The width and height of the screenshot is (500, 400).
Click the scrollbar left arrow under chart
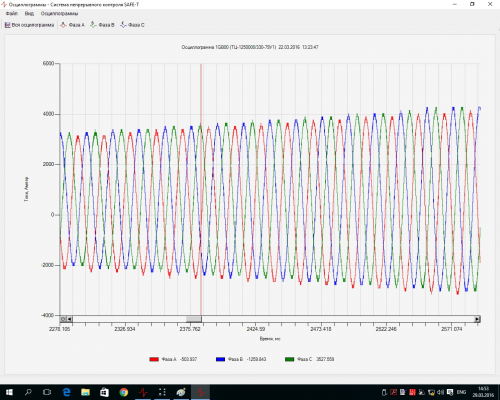(x=69, y=319)
